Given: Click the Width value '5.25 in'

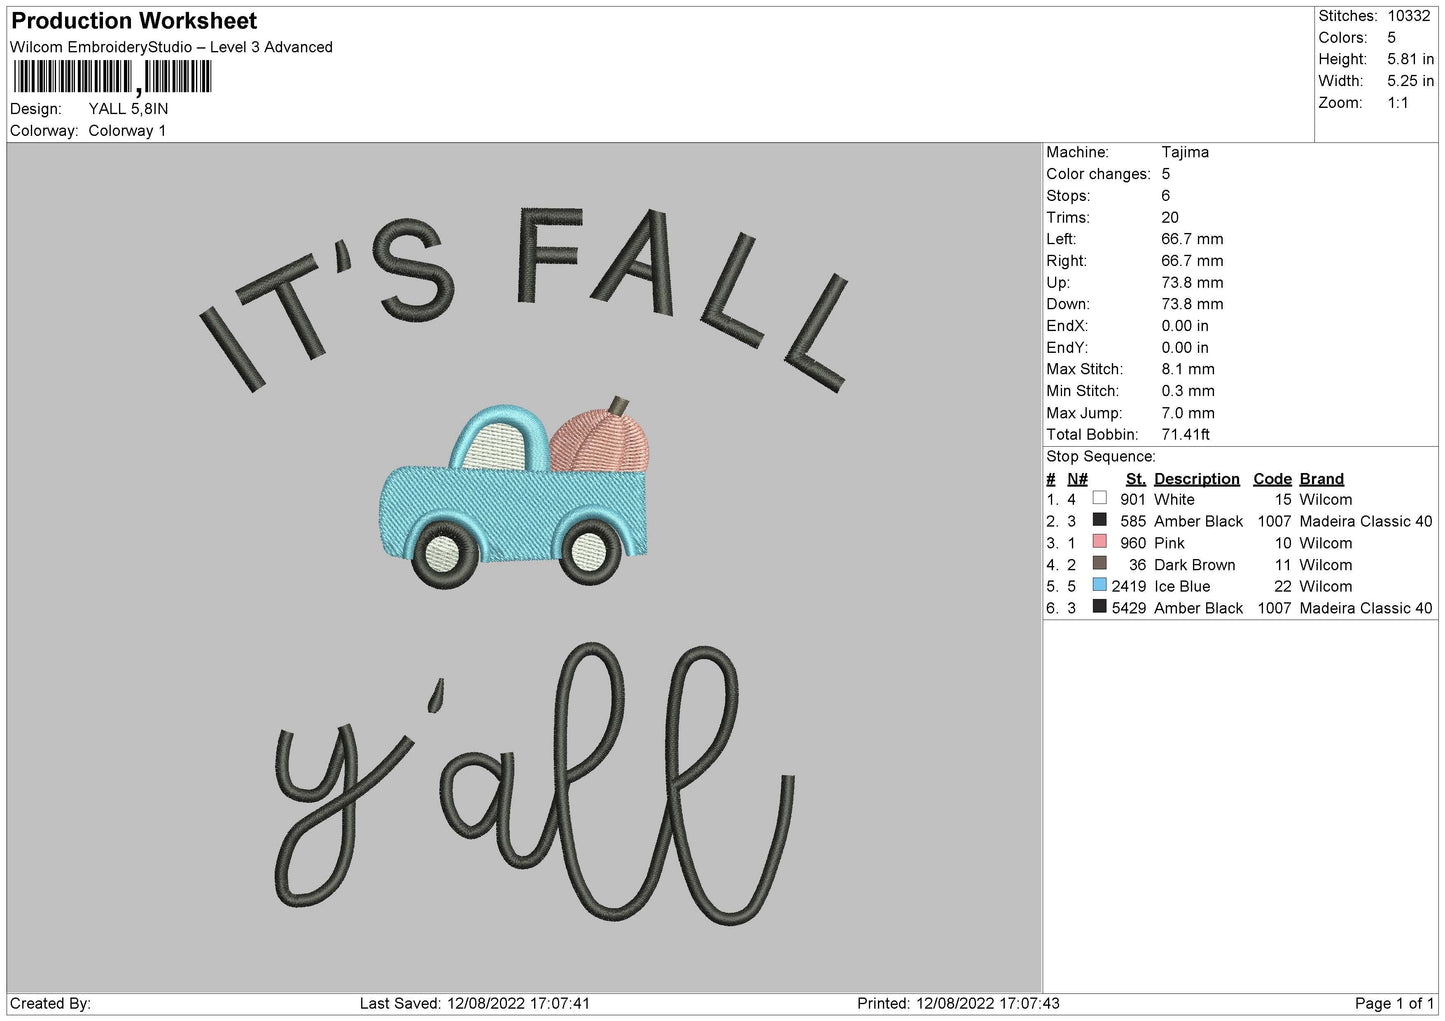Looking at the screenshot, I should (x=1410, y=81).
